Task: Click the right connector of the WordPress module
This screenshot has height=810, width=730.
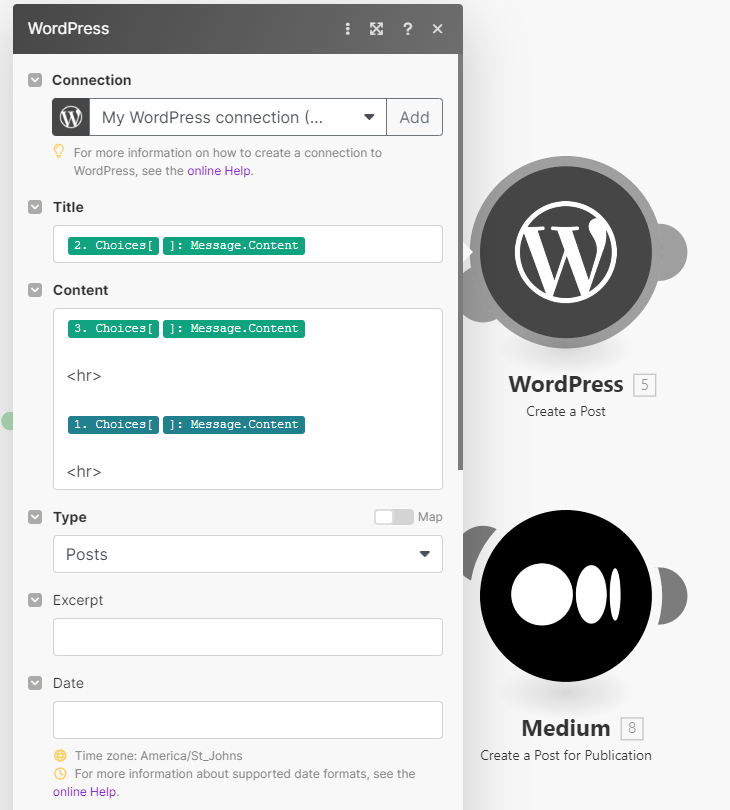Action: point(673,252)
